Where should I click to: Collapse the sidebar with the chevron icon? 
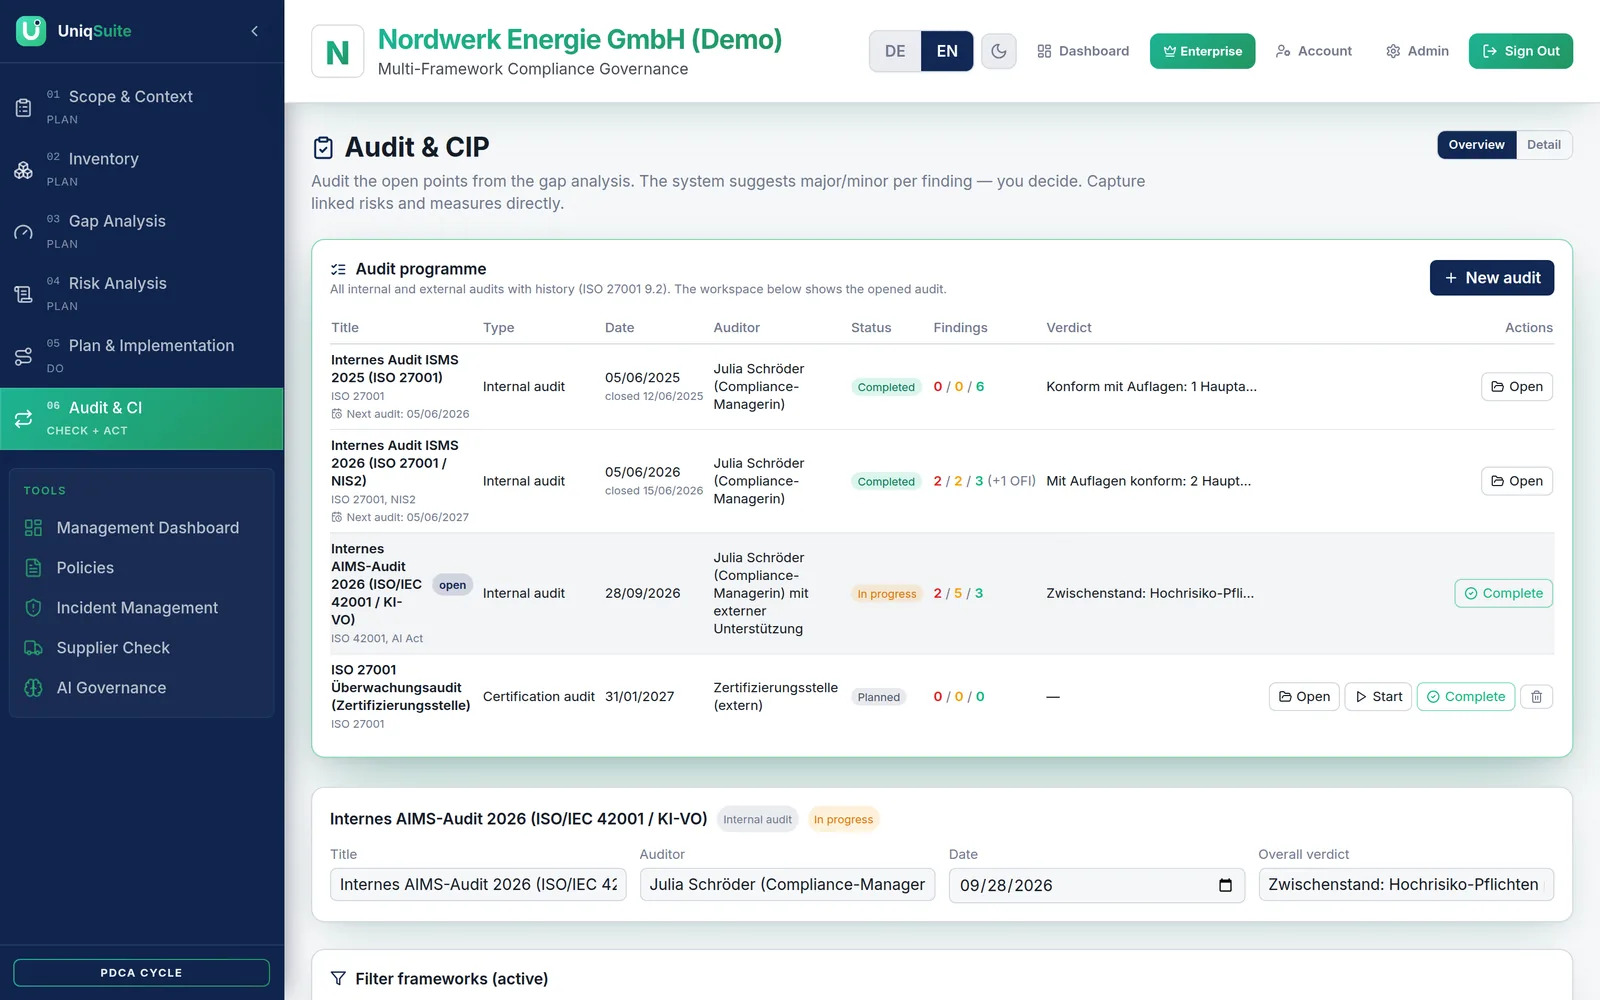pyautogui.click(x=254, y=31)
